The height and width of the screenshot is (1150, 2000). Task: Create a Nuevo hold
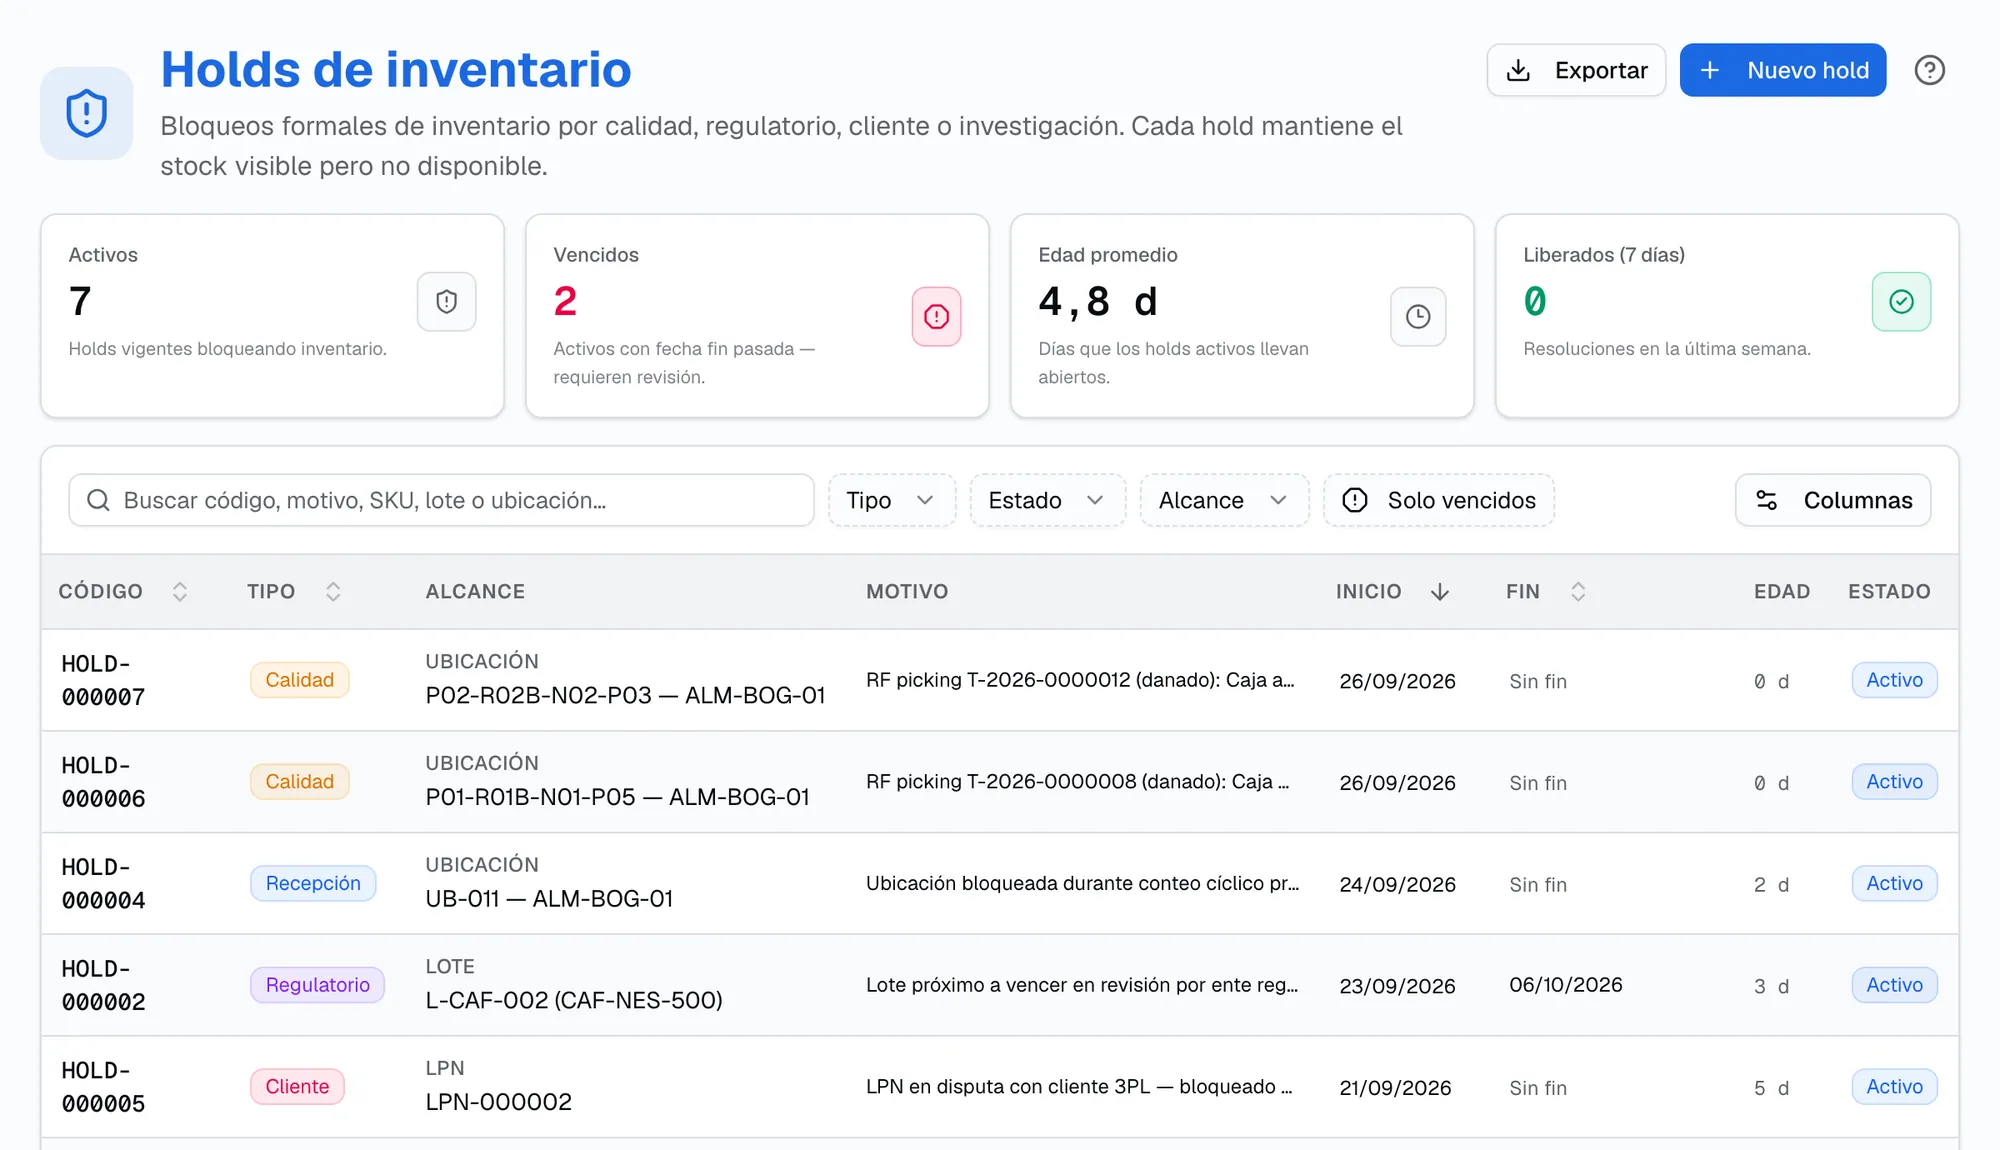(x=1783, y=70)
